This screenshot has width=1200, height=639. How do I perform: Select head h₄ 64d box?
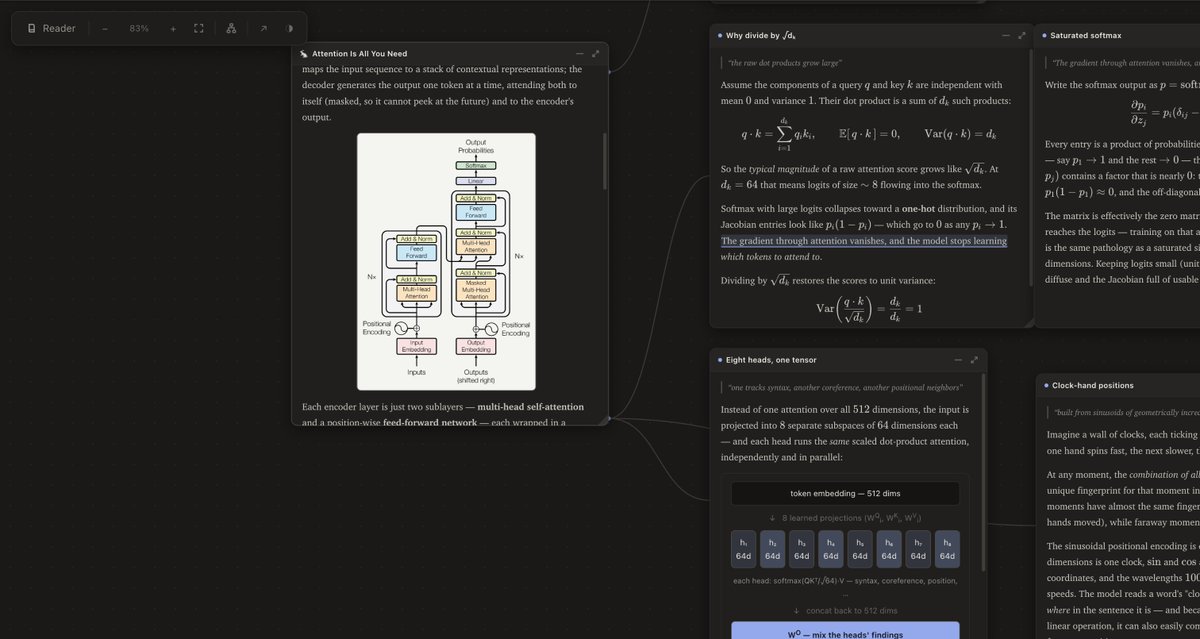coord(831,549)
